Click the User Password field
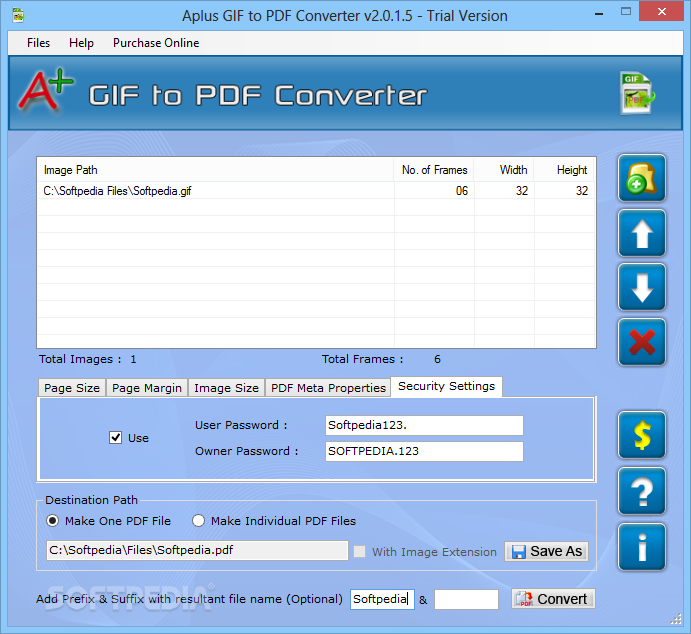The height and width of the screenshot is (634, 691). coord(424,425)
